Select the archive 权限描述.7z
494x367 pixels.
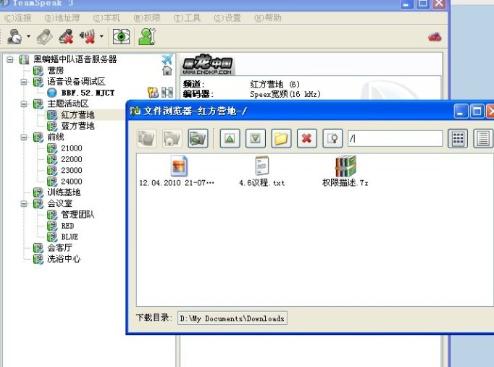click(345, 172)
